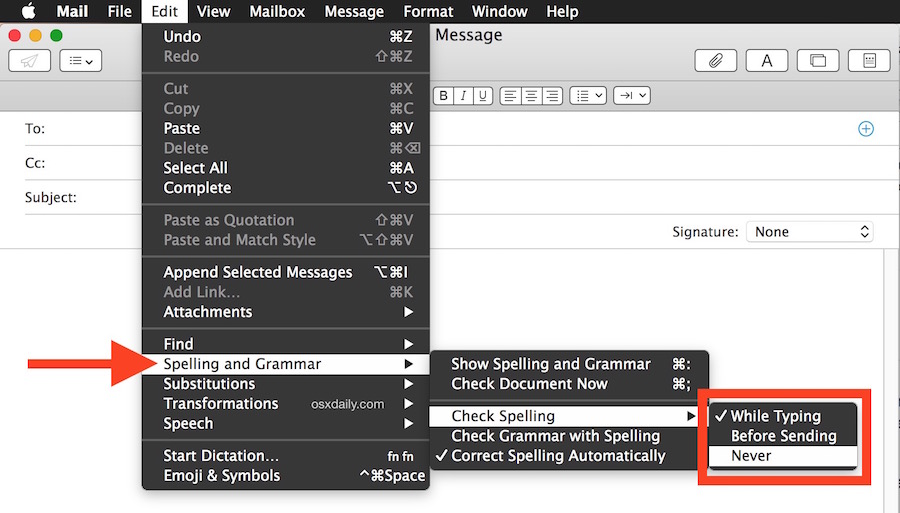Viewport: 900px width, 513px height.
Task: Open header fields list dropdown in toolbar
Action: pyautogui.click(x=80, y=60)
